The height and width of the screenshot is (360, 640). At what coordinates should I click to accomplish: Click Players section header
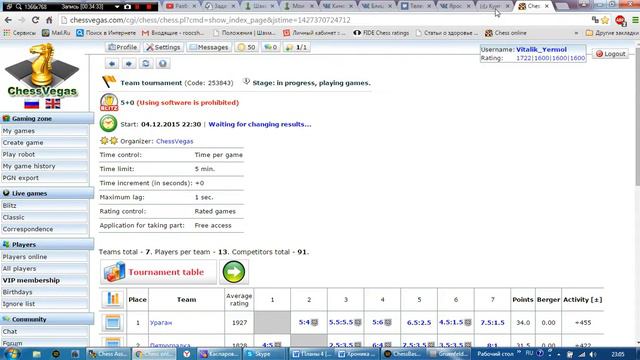[x=47, y=245]
